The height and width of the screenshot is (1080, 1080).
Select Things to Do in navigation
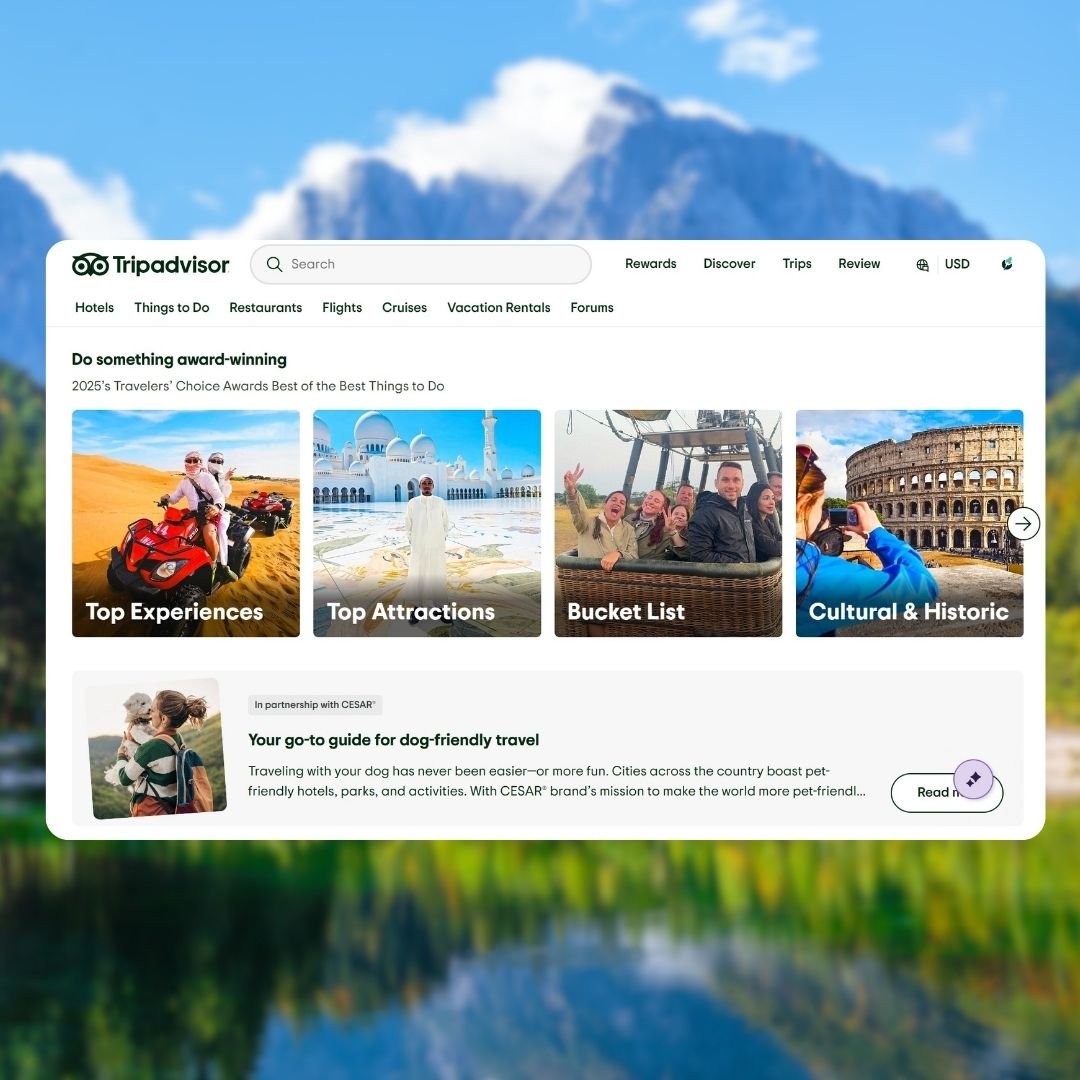point(172,308)
